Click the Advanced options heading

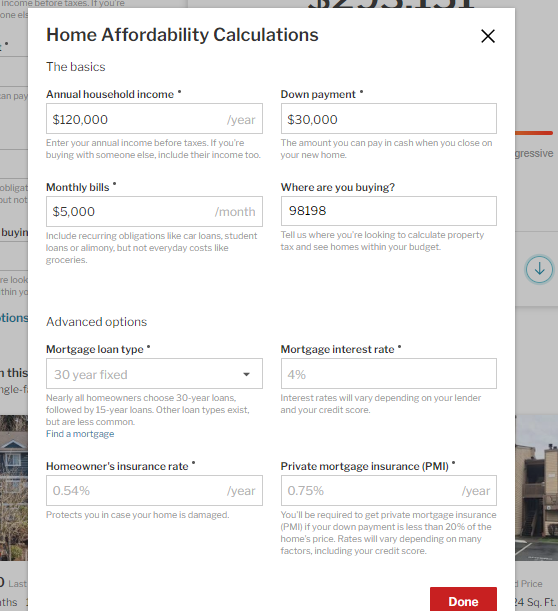(96, 322)
